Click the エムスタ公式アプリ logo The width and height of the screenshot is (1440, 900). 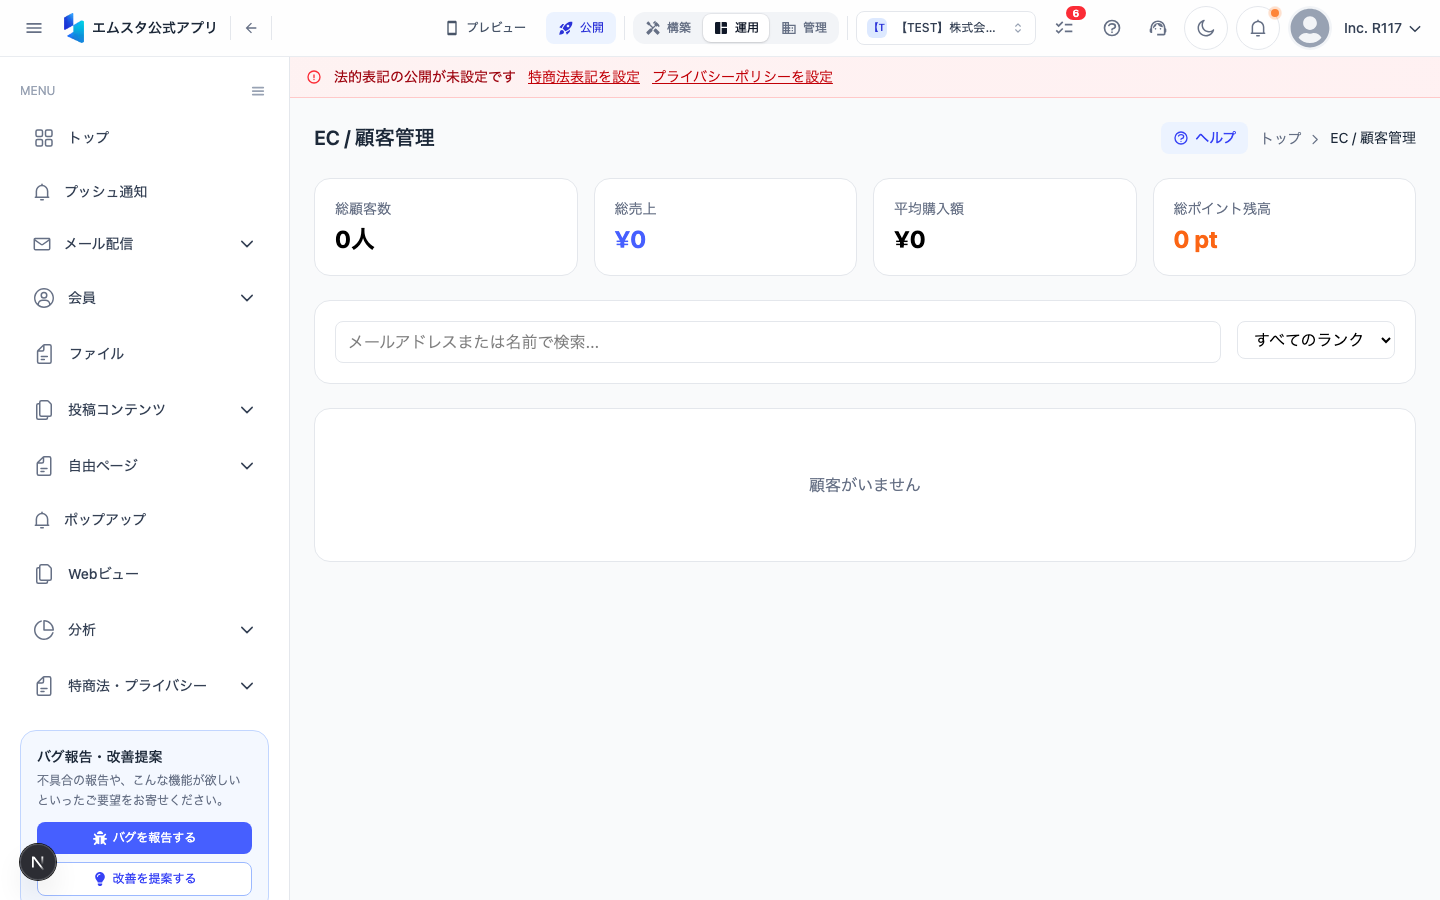140,28
